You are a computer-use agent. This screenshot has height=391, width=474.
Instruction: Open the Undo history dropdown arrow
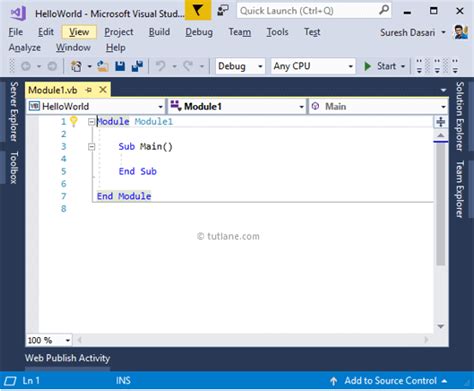[x=174, y=66]
